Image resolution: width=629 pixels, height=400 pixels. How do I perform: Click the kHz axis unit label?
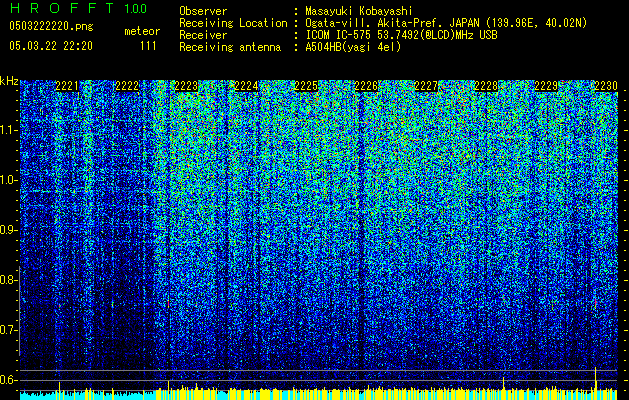point(9,81)
